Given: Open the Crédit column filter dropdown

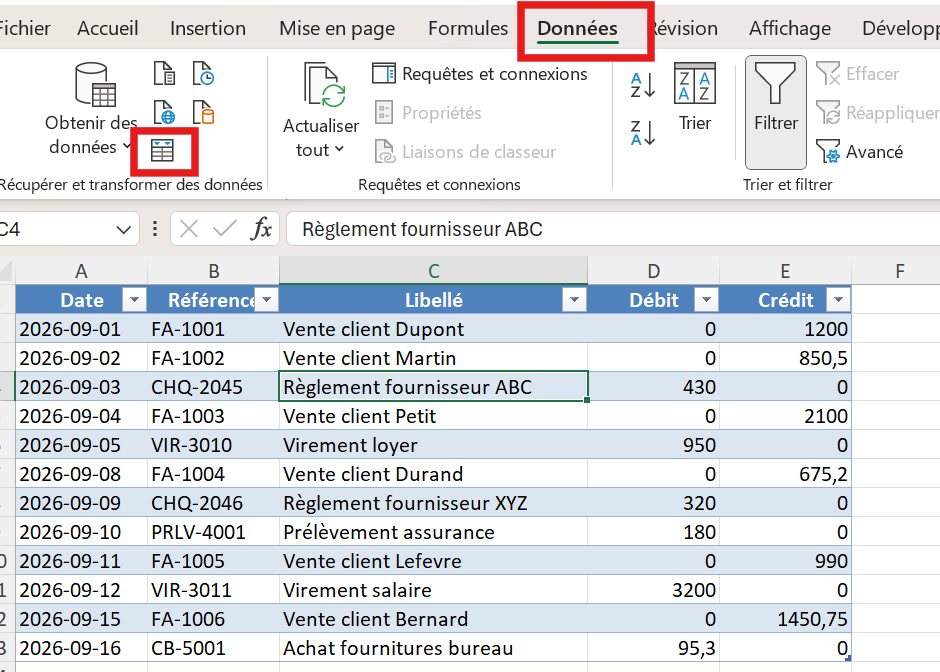Looking at the screenshot, I should pos(838,300).
